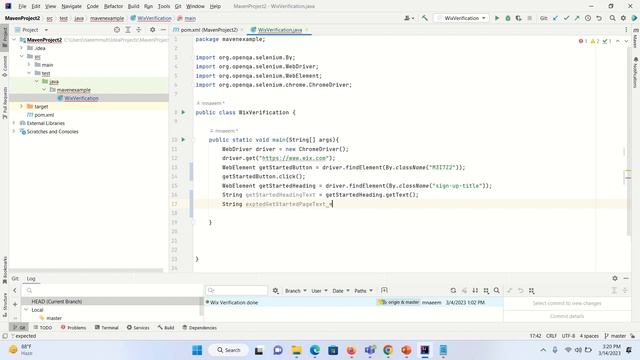640x360 pixels.
Task: Open Date filter dropdown in Git log
Action: click(x=341, y=291)
